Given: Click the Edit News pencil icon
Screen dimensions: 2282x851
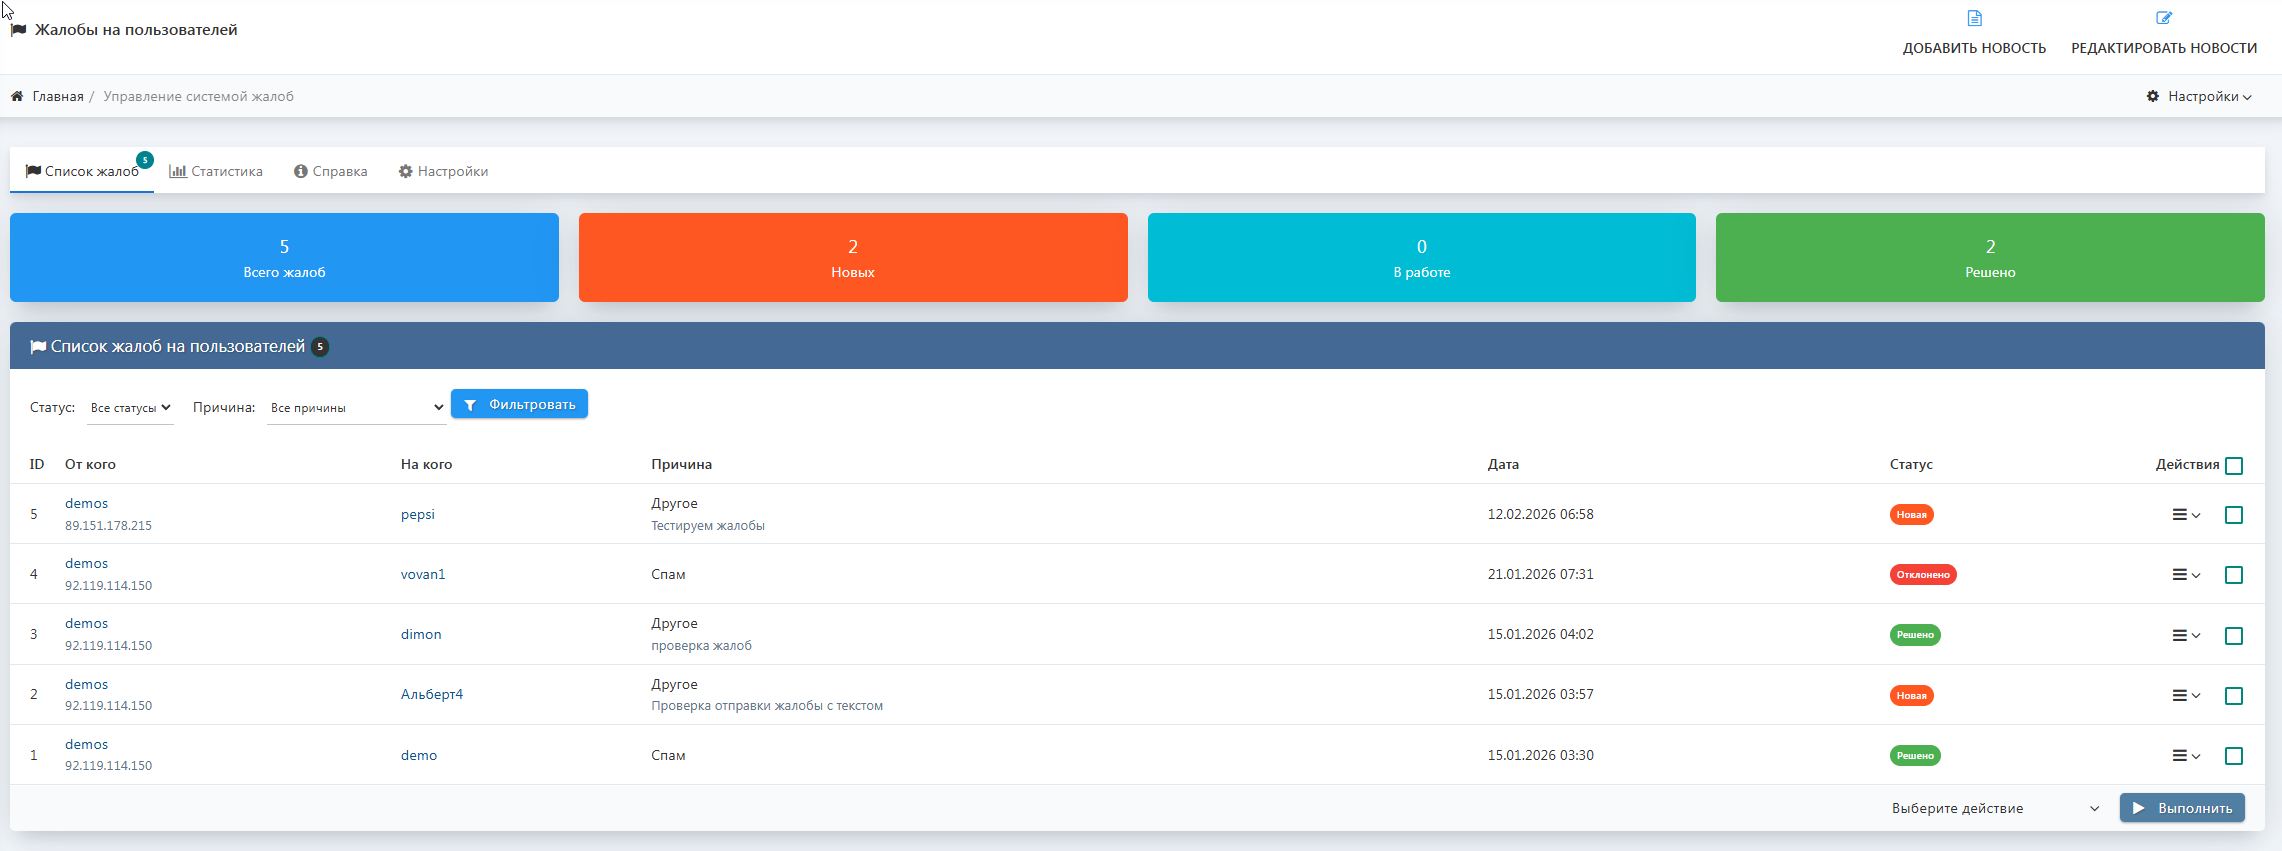Looking at the screenshot, I should (2163, 18).
